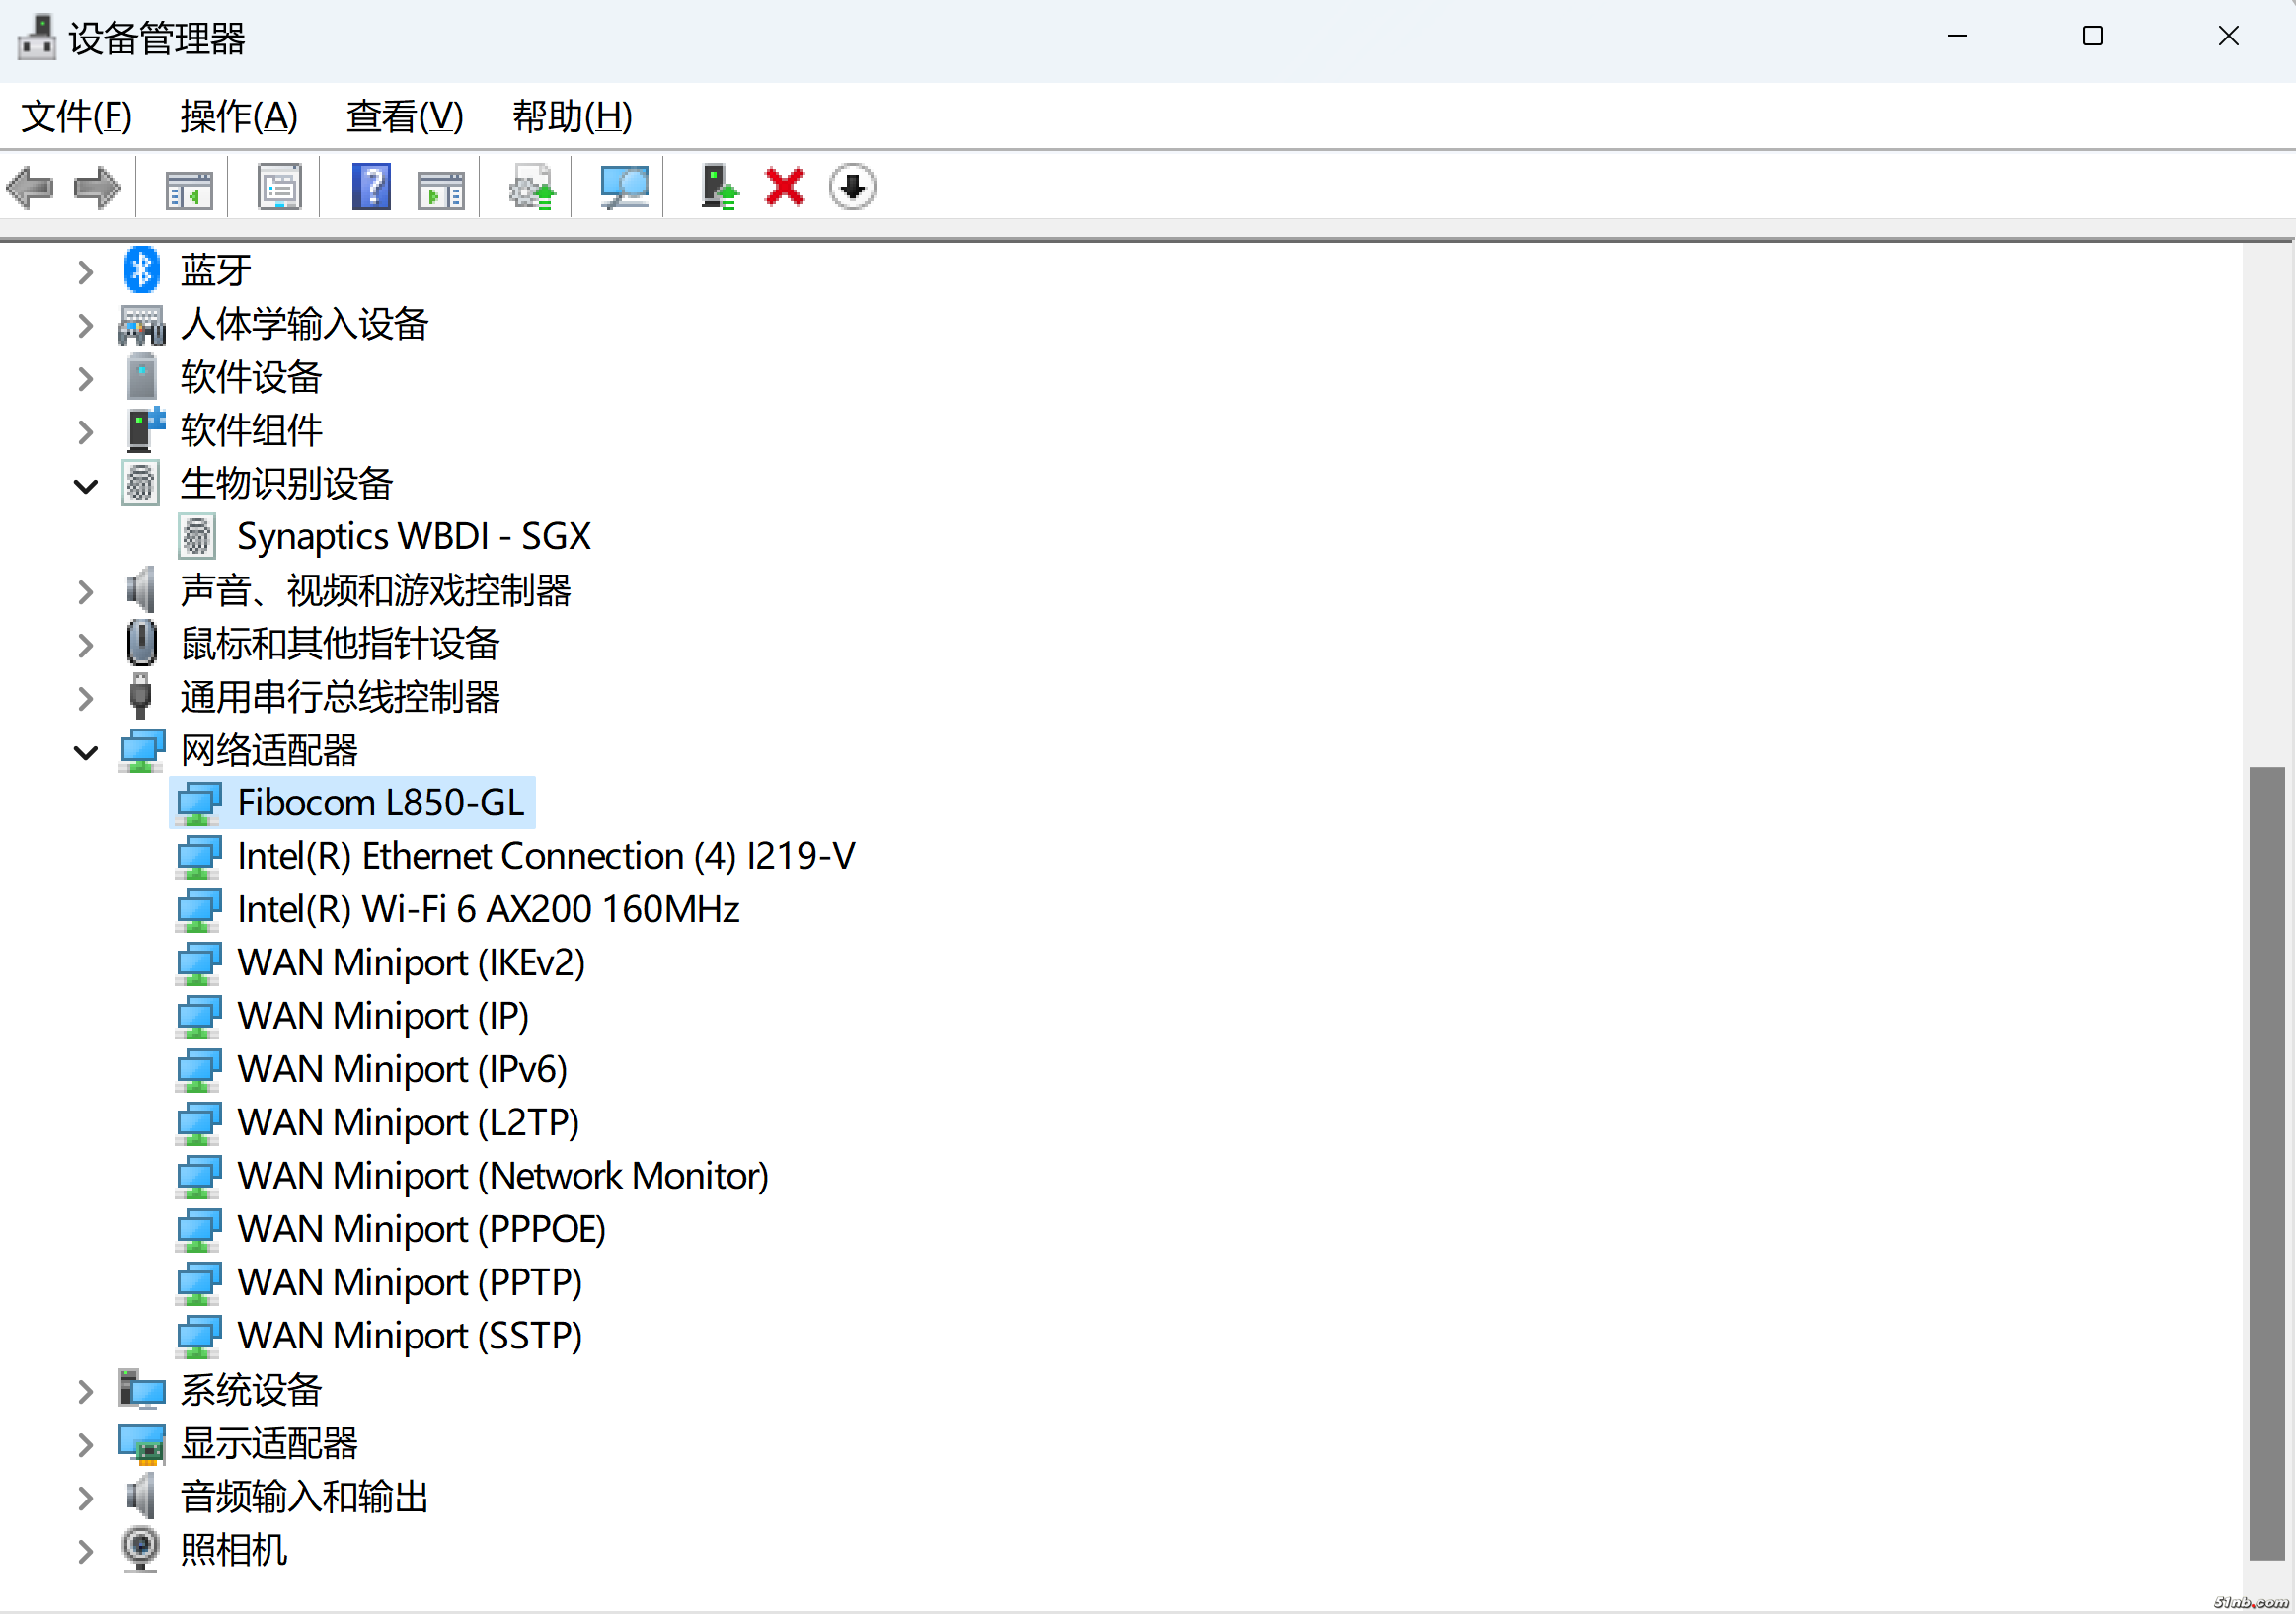2296x1615 pixels.
Task: Click the properties toolbar icon
Action: 279,187
